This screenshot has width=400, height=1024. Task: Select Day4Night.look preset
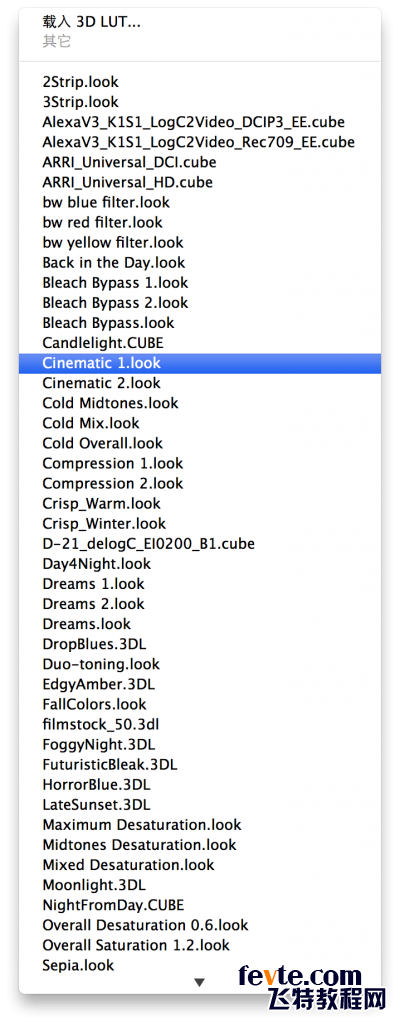click(199, 564)
